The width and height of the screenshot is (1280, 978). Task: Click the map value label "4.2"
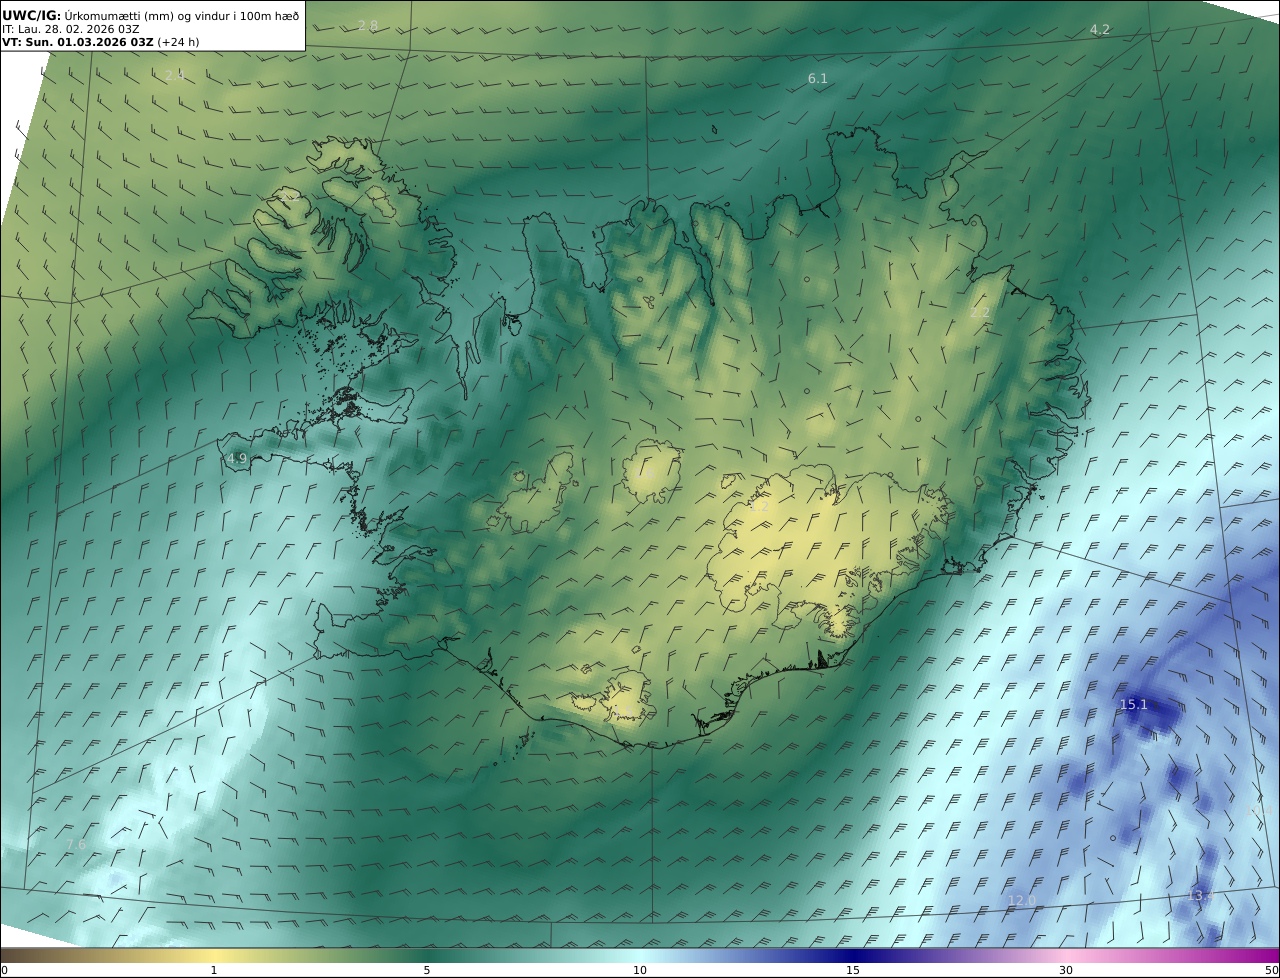1100,30
